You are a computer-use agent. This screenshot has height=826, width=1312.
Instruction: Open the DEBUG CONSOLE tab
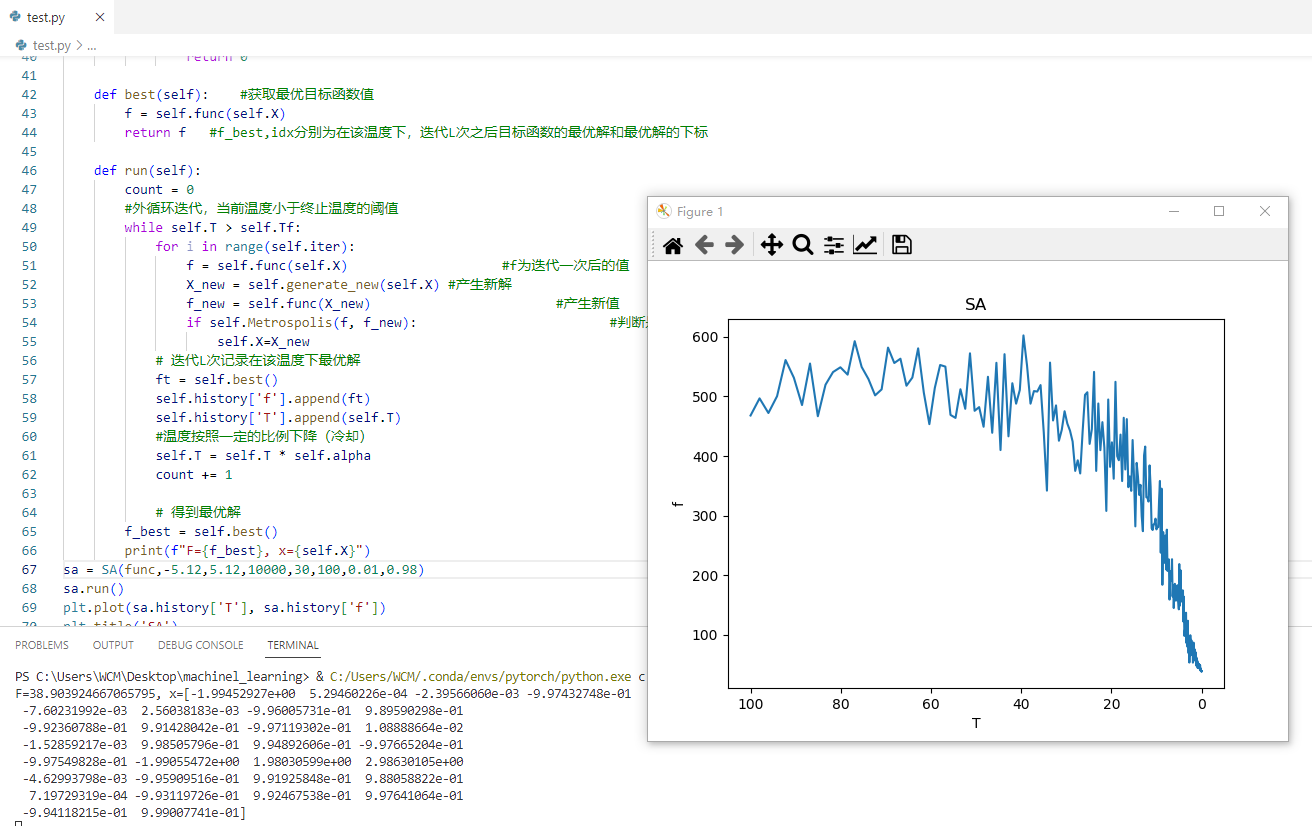point(200,645)
